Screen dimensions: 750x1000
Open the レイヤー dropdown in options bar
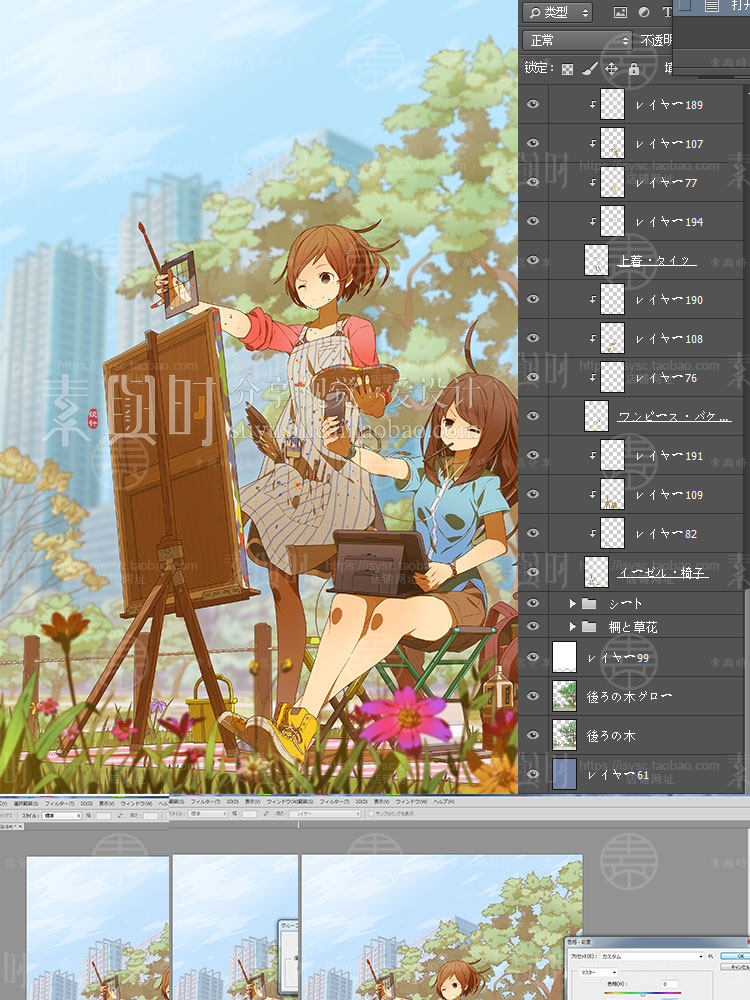325,814
